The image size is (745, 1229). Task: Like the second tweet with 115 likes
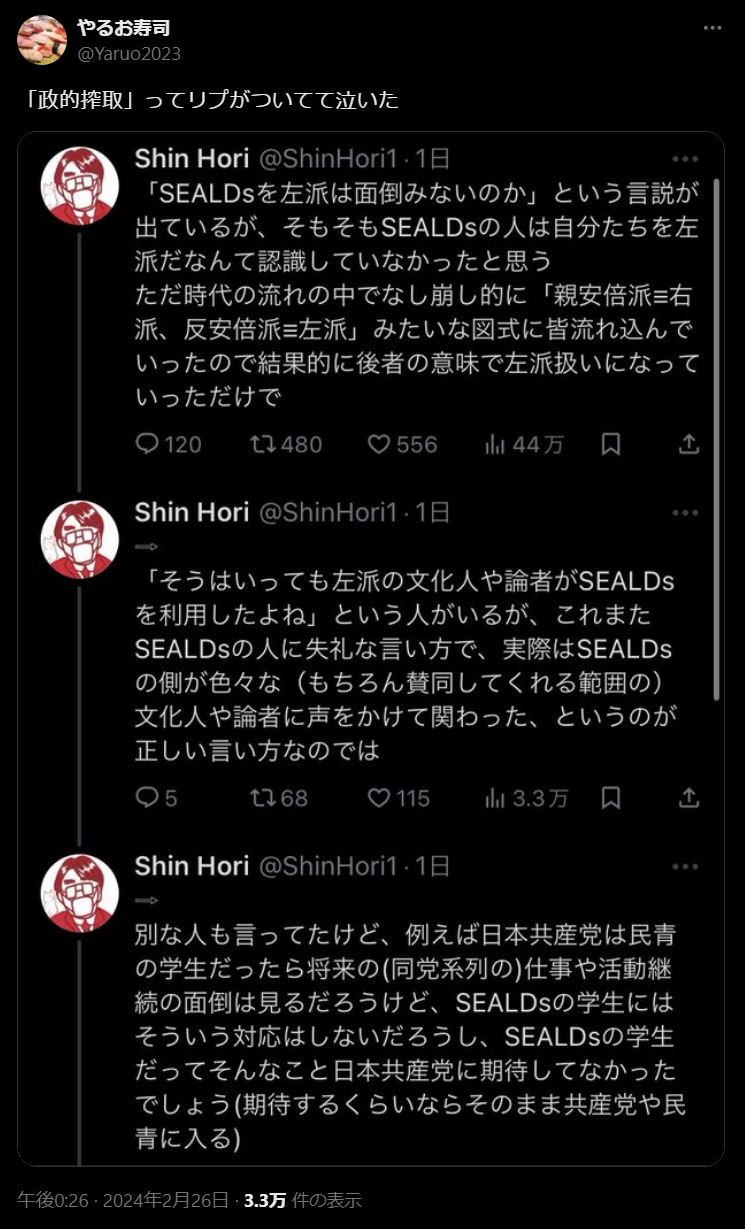(379, 797)
